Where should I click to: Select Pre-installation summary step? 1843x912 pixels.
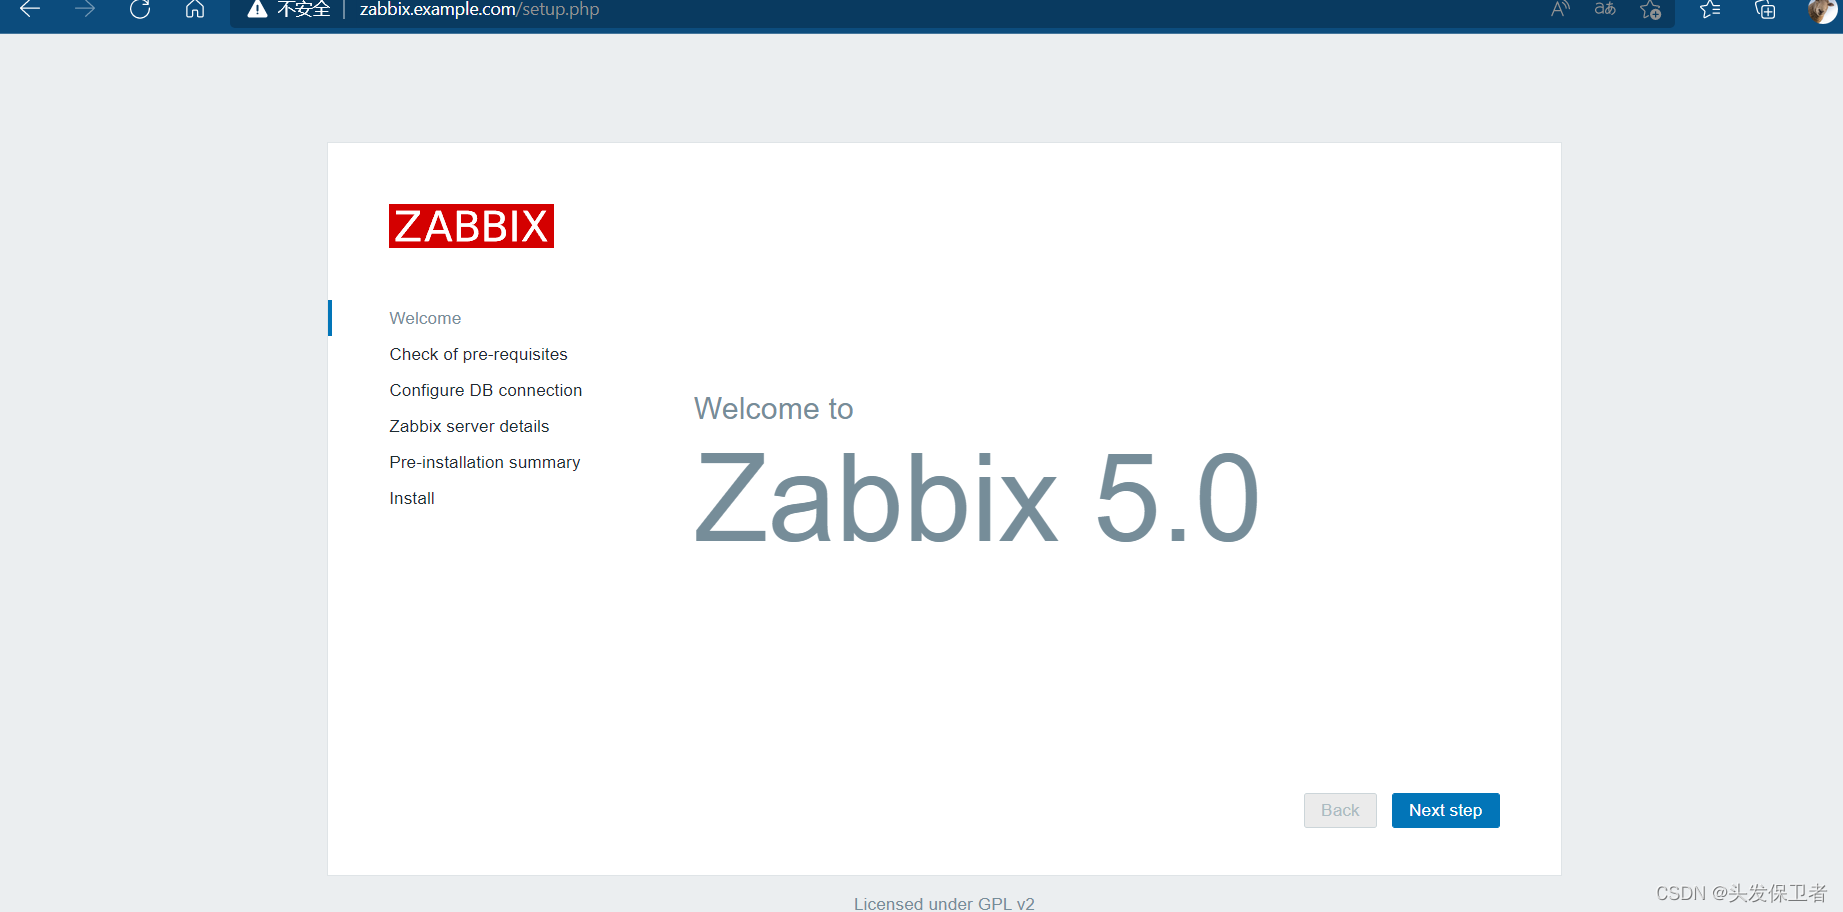point(484,462)
